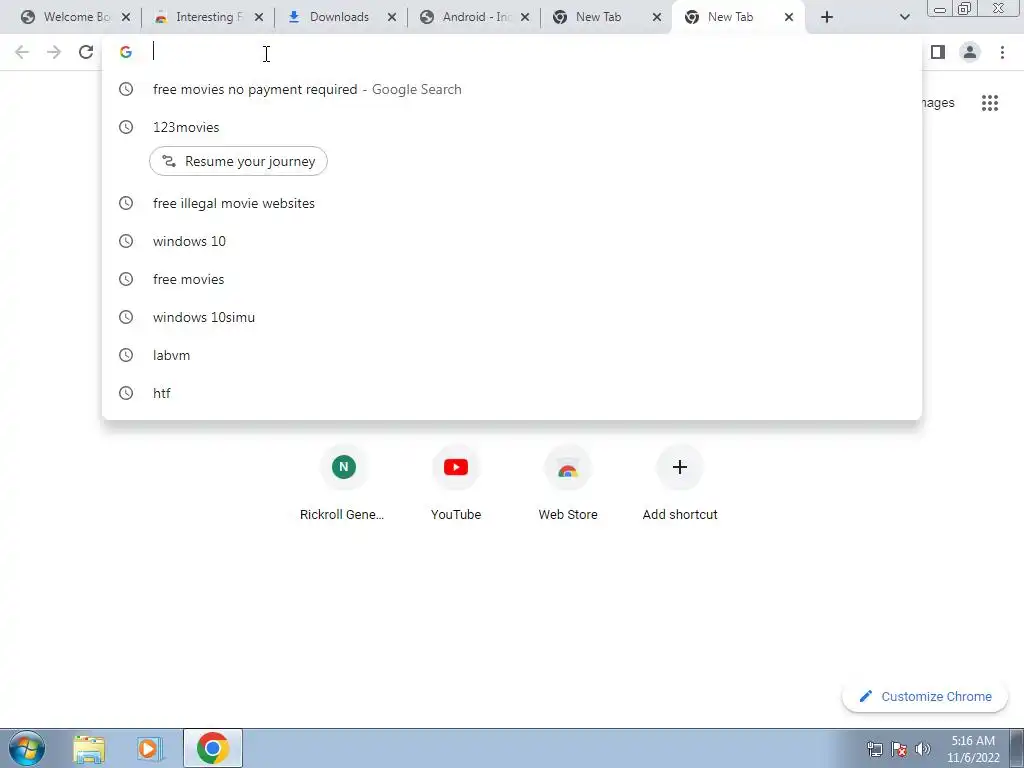The height and width of the screenshot is (768, 1024).
Task: Select the windows 10simu suggestion
Action: point(512,317)
